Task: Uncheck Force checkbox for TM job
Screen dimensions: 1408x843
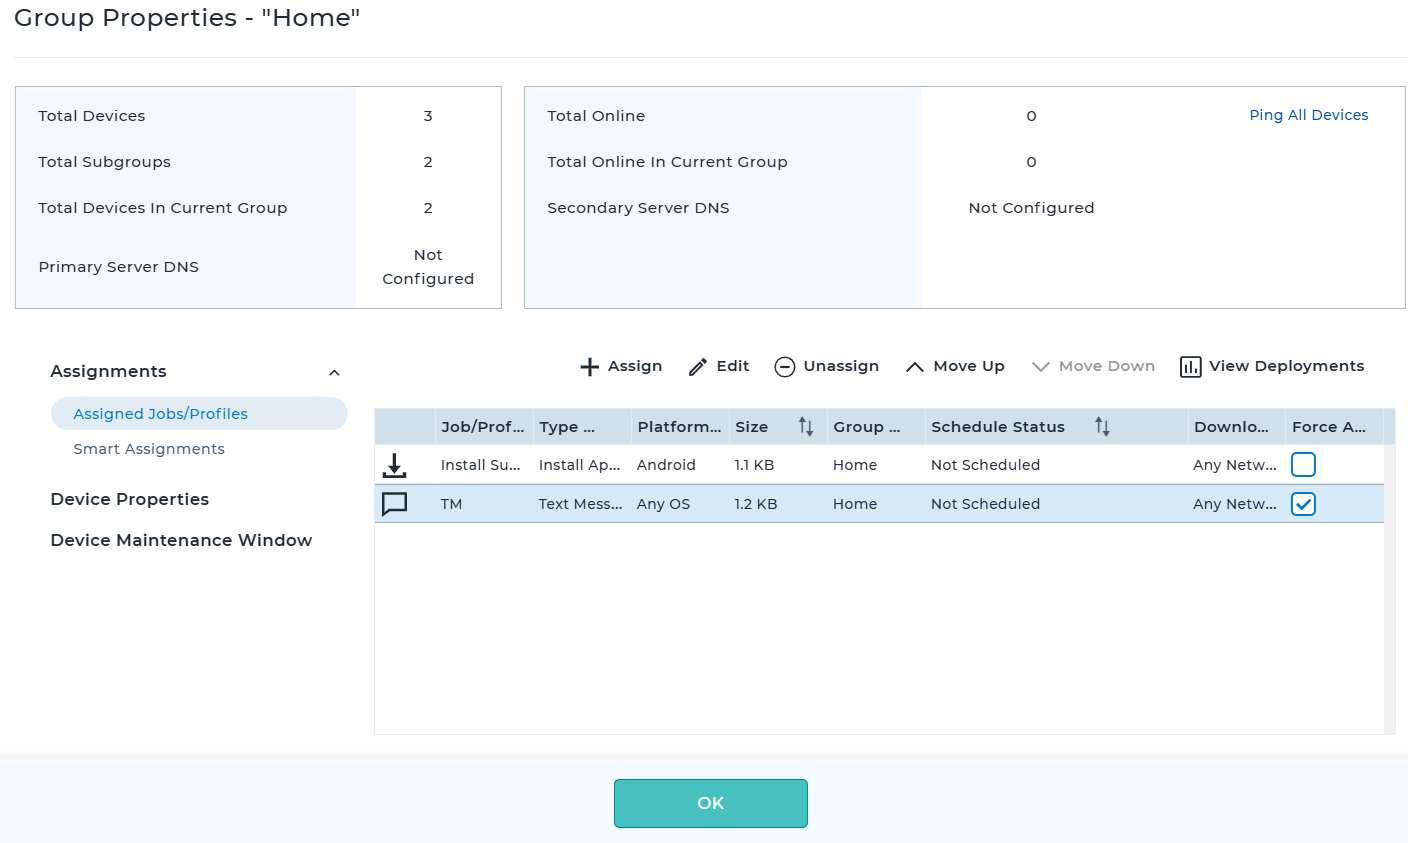Action: coord(1303,504)
